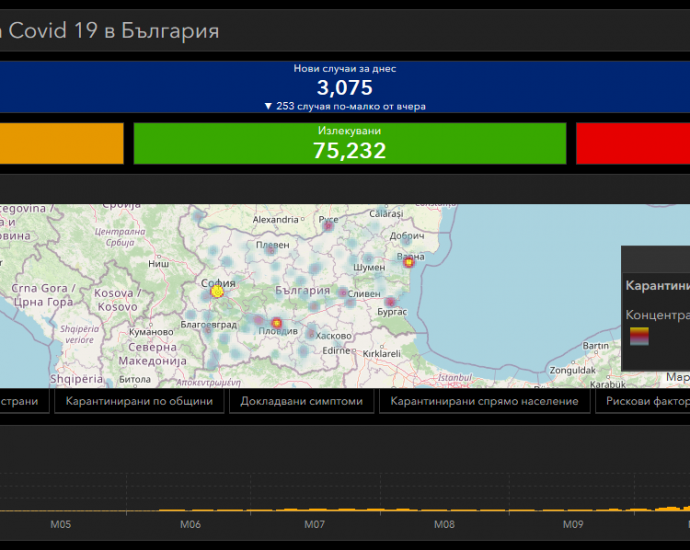Click the M06 marker on timeline
The image size is (690, 550).
click(x=190, y=524)
